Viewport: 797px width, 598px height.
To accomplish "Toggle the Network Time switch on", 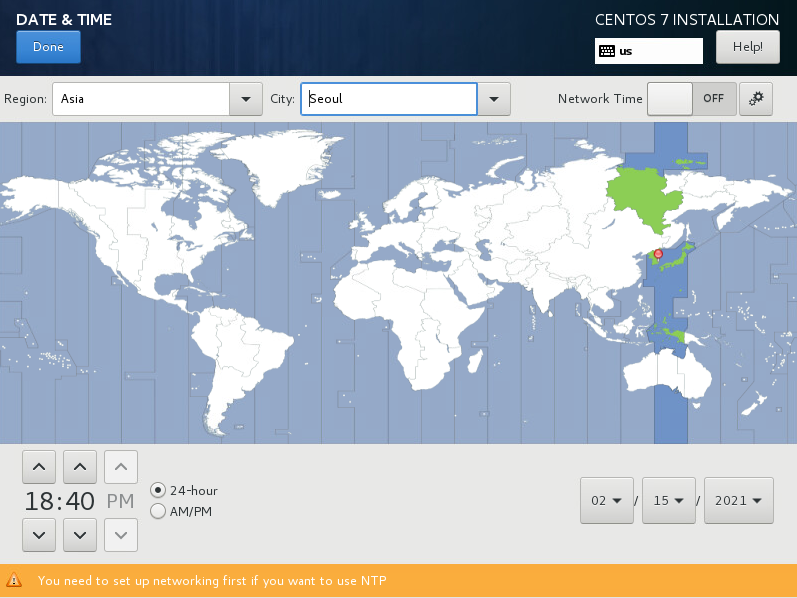I will pos(692,99).
